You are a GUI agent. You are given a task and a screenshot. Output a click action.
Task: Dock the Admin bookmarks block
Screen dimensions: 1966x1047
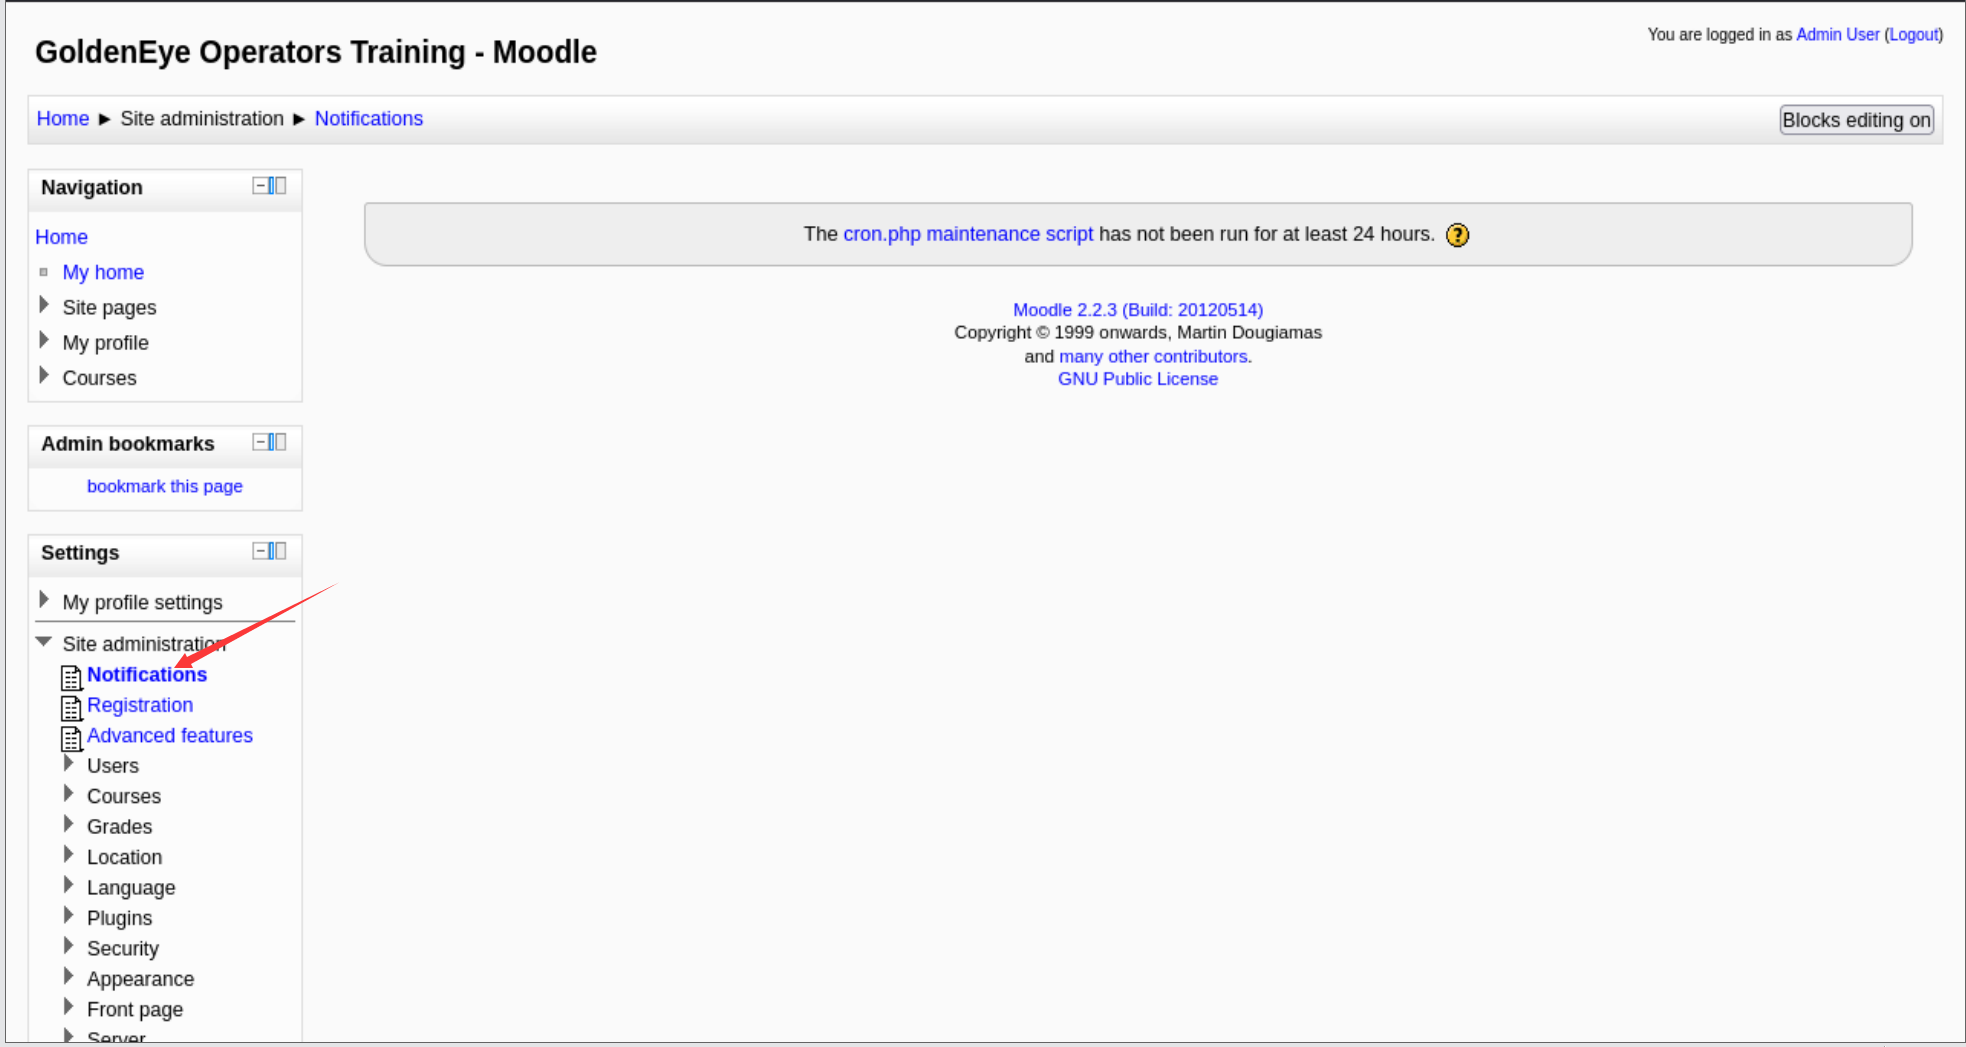(x=278, y=442)
